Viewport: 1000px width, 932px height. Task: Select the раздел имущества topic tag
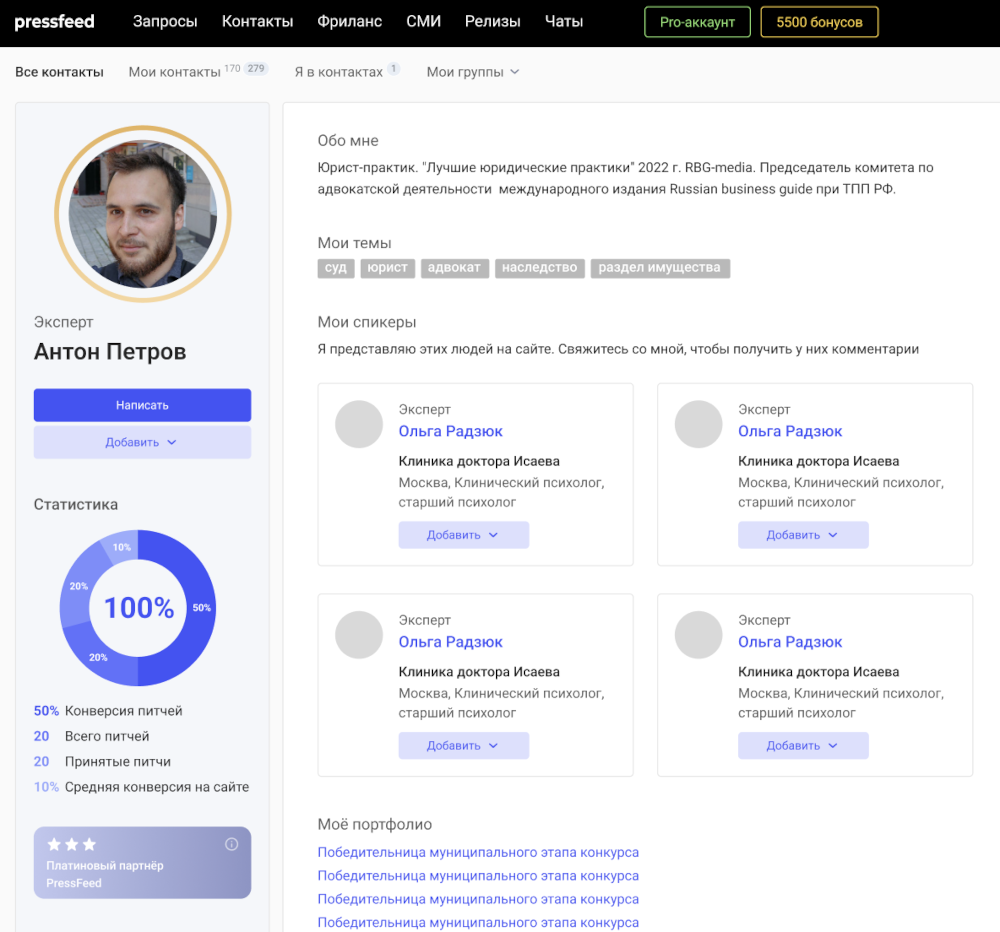[659, 268]
